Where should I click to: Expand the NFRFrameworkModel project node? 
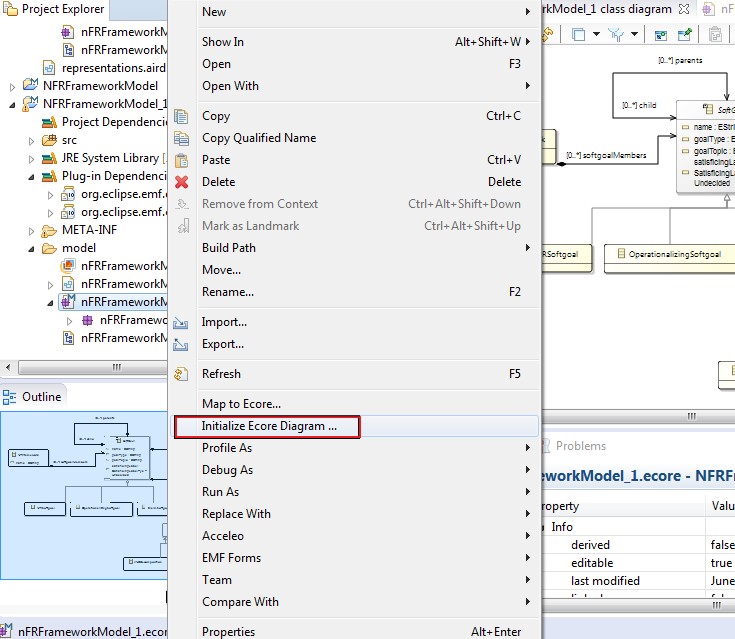tap(13, 87)
